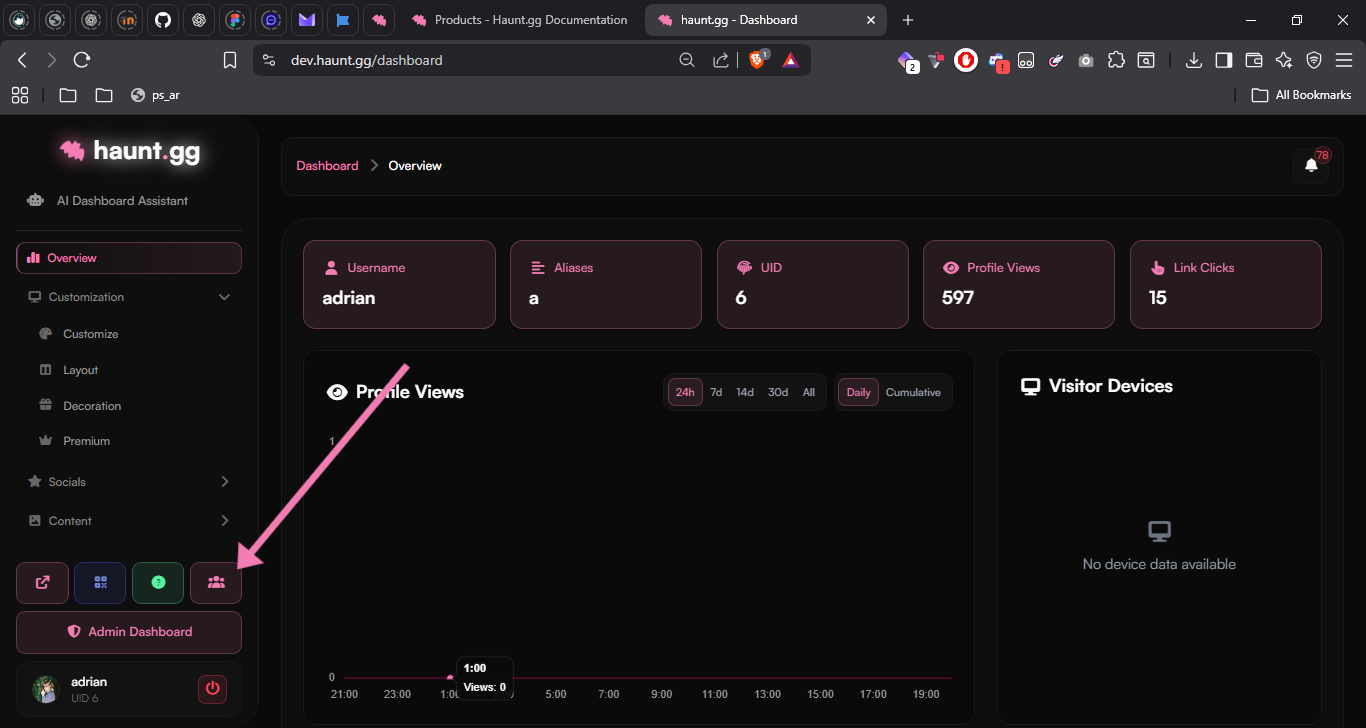1366x728 pixels.
Task: Open Brave Shields lion icon
Action: (758, 60)
